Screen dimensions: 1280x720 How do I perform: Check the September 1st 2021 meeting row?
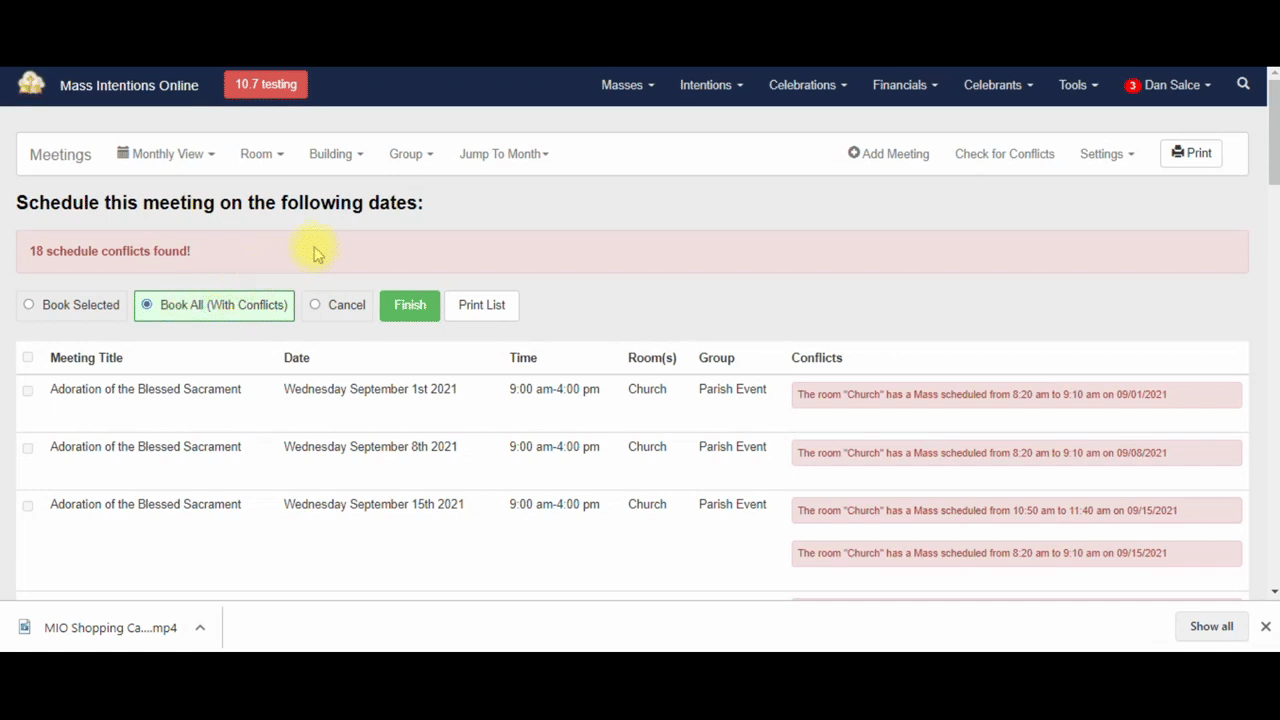[28, 390]
